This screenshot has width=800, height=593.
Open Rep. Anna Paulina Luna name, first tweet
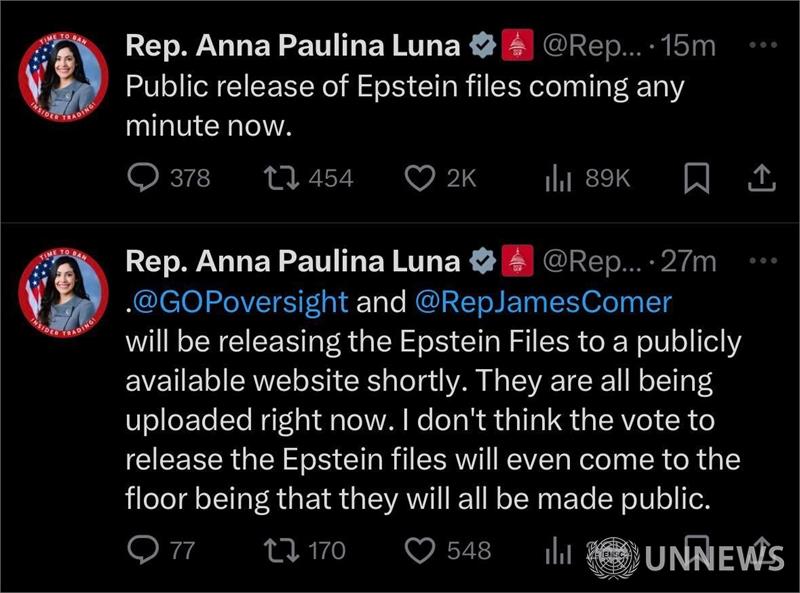tap(293, 45)
